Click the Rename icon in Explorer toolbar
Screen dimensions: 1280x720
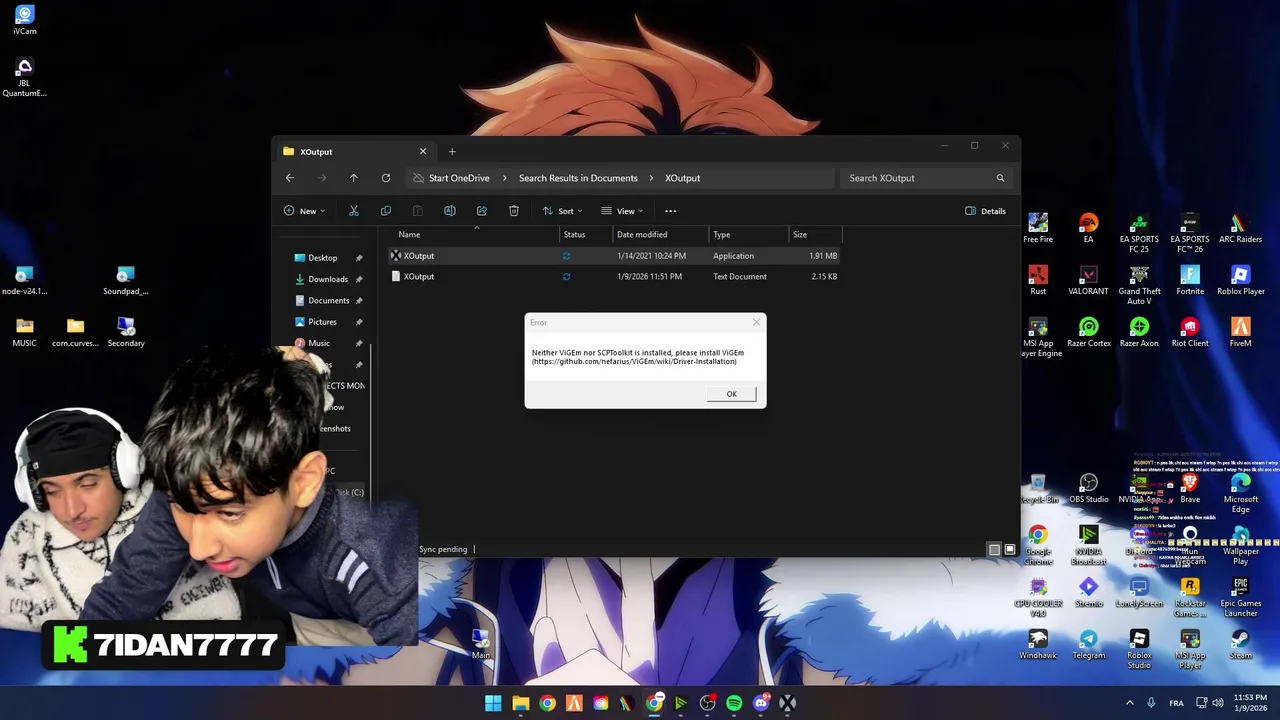pos(449,211)
